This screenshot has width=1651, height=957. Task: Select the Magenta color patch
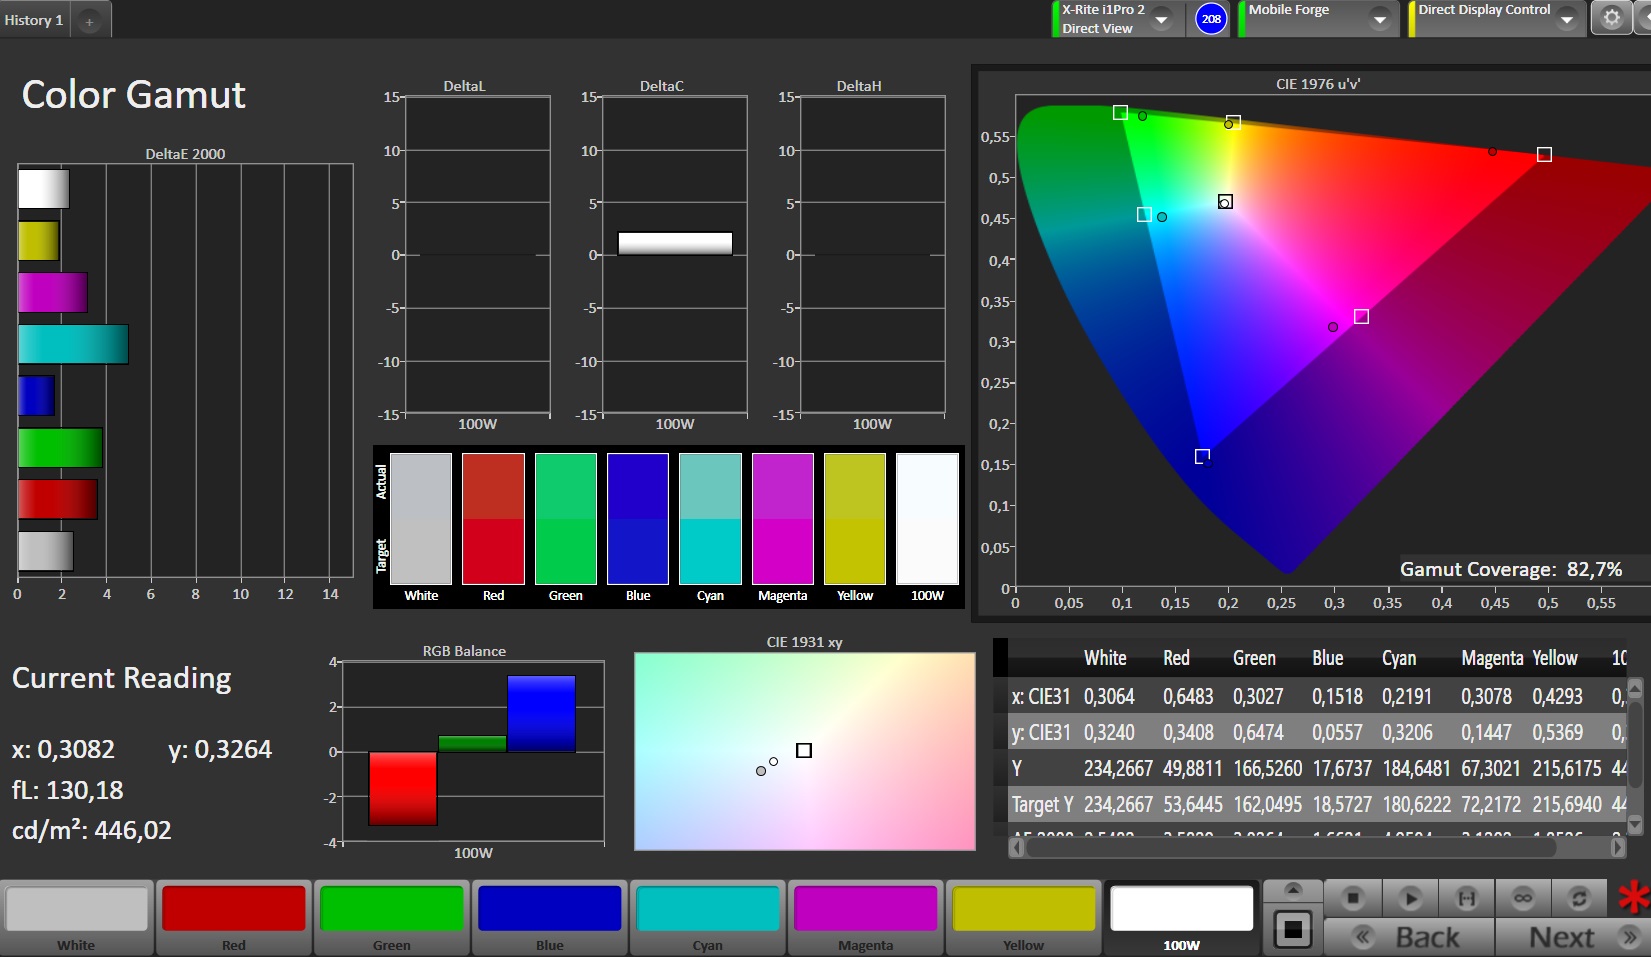pos(865,917)
